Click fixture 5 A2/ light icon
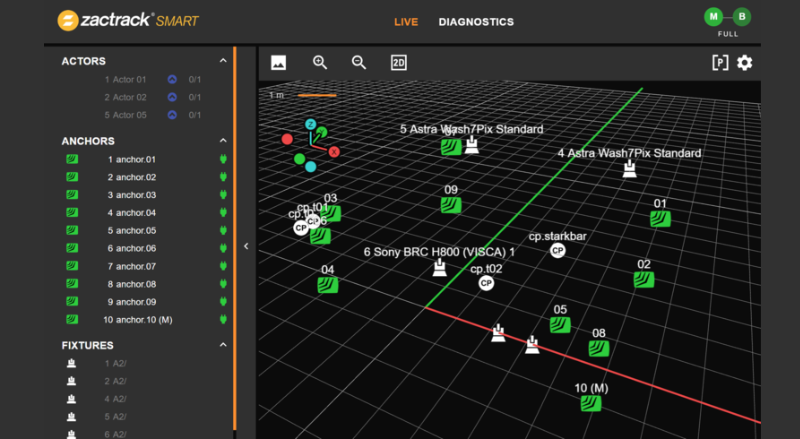 tap(71, 417)
